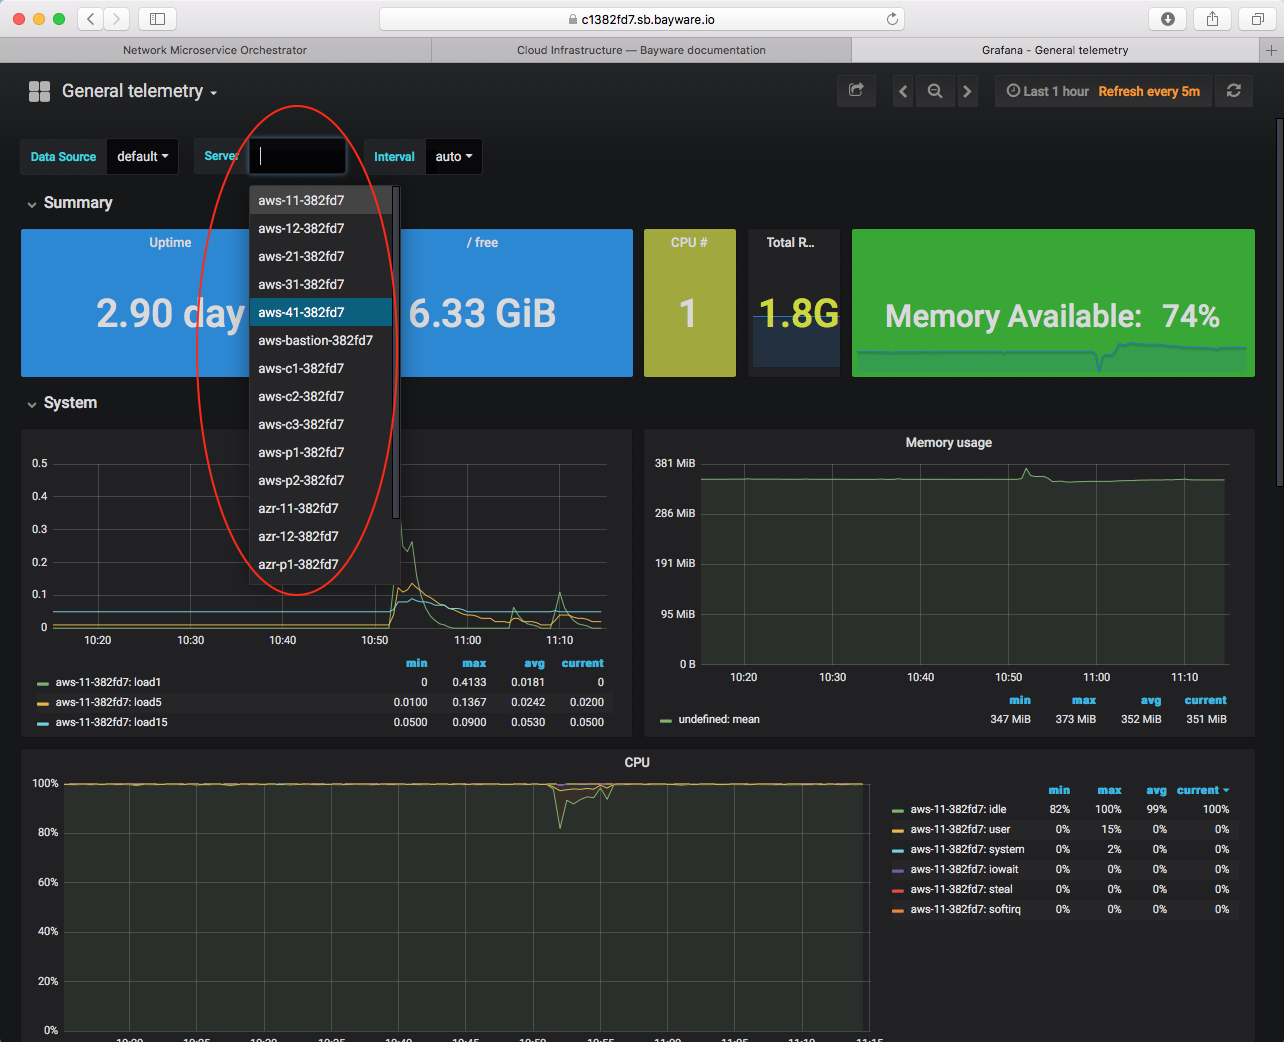Choose aws-c2-382fd7 from server list
Image resolution: width=1284 pixels, height=1042 pixels.
click(x=321, y=396)
